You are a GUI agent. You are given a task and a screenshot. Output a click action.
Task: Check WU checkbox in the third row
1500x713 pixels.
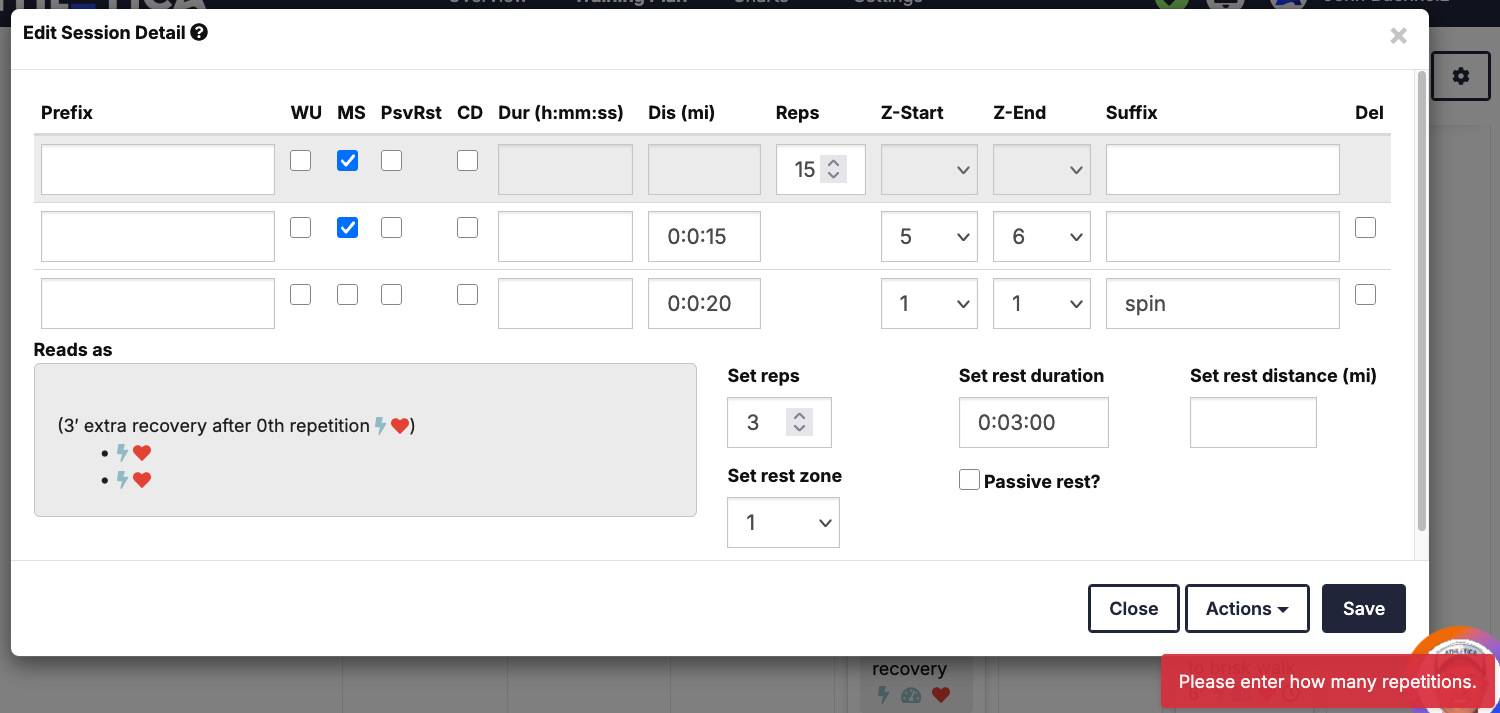[300, 295]
